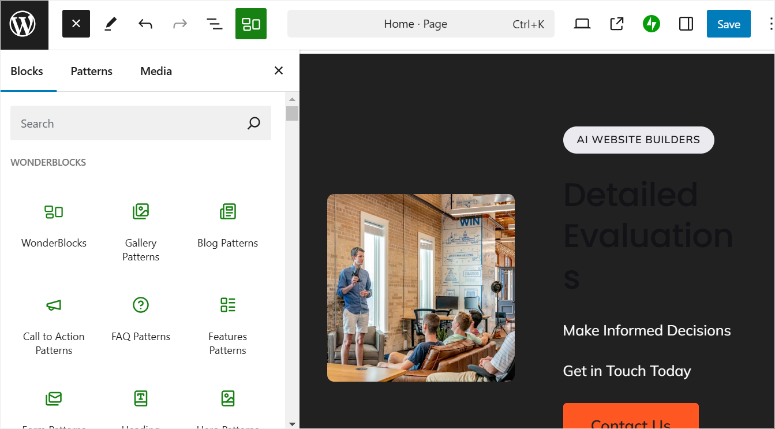Close the inserter panel with X

279,71
